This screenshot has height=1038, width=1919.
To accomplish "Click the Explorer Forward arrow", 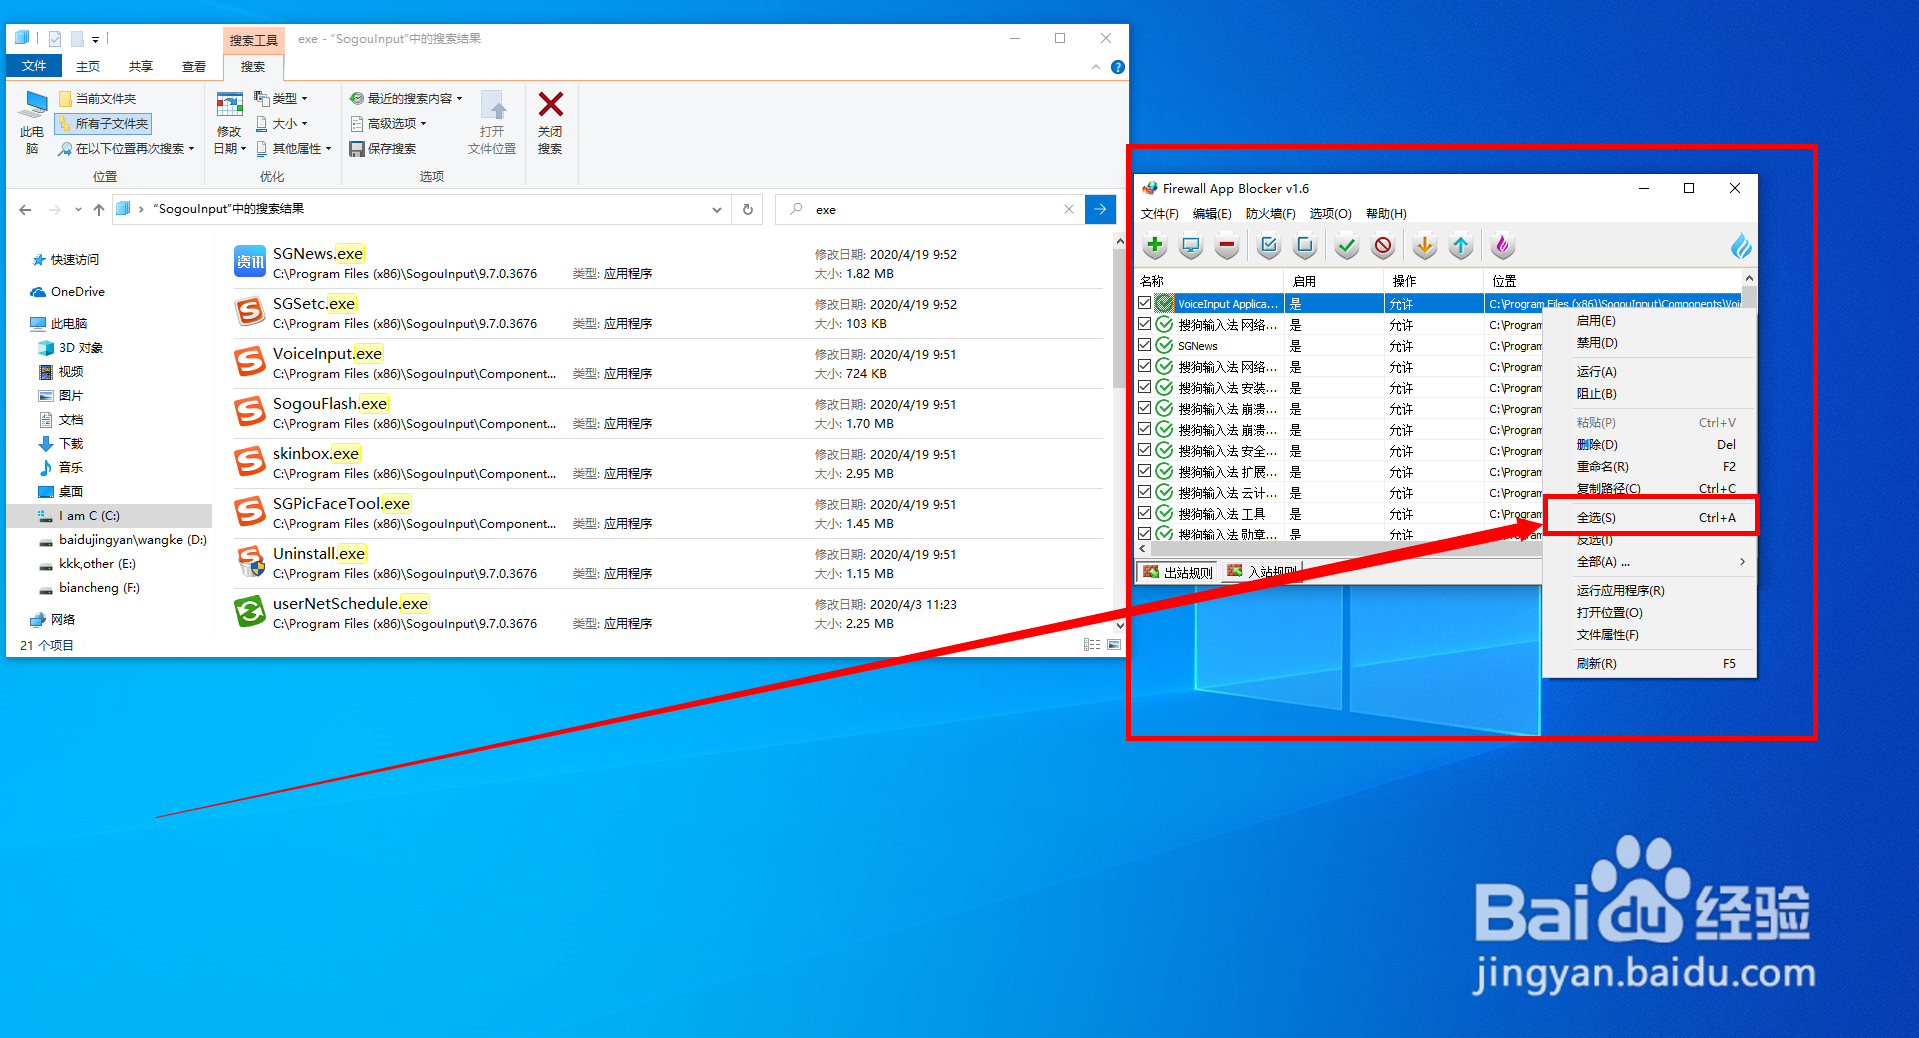I will point(55,209).
